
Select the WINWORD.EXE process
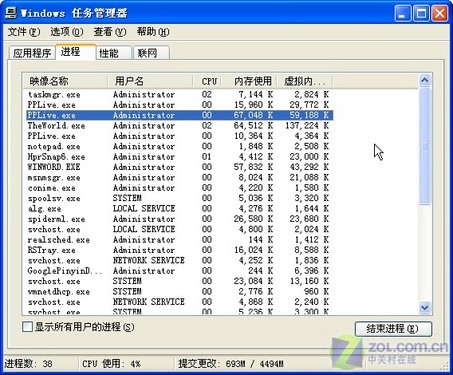pos(179,167)
